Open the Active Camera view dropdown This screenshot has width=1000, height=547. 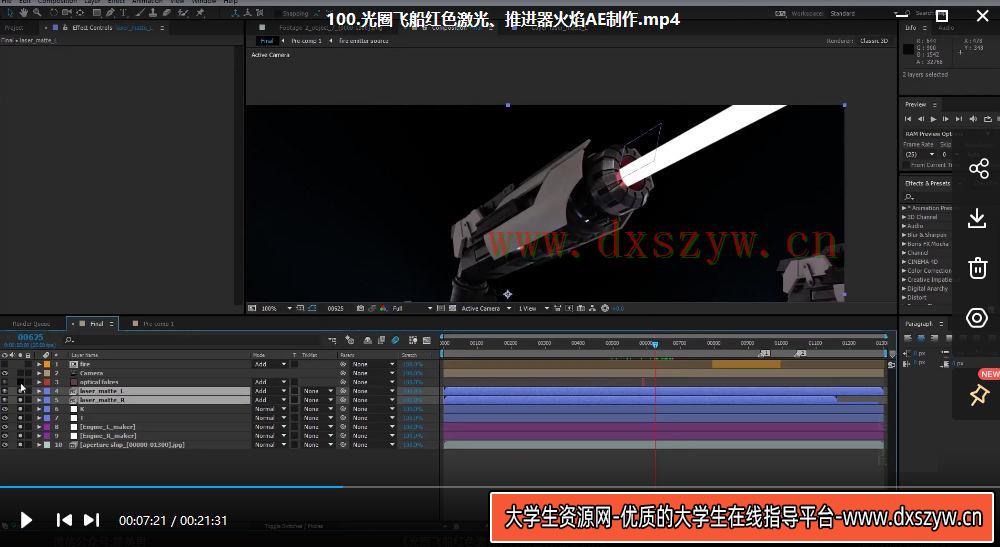coord(486,308)
